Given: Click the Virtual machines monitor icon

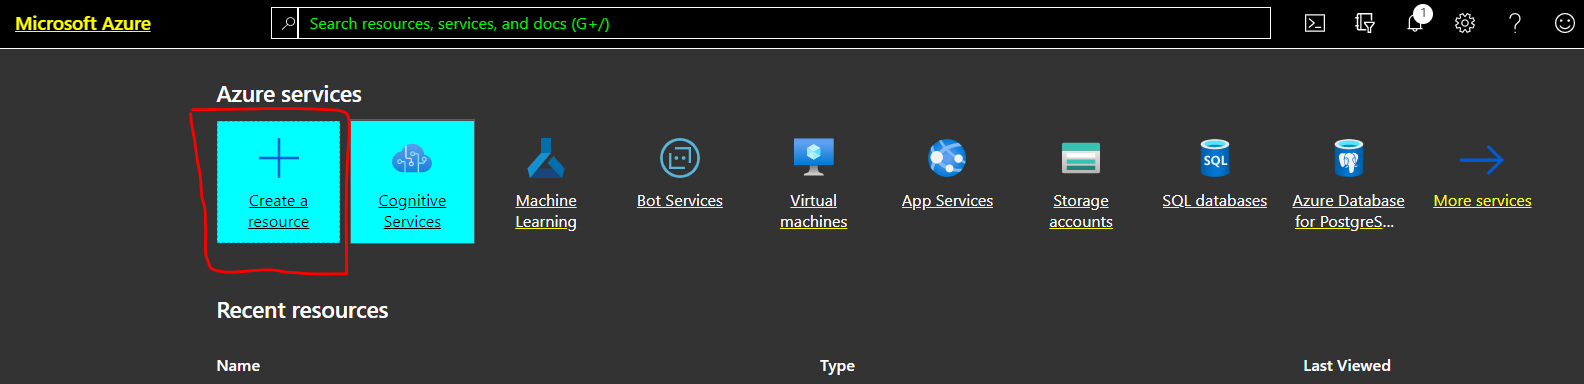Looking at the screenshot, I should tap(814, 158).
